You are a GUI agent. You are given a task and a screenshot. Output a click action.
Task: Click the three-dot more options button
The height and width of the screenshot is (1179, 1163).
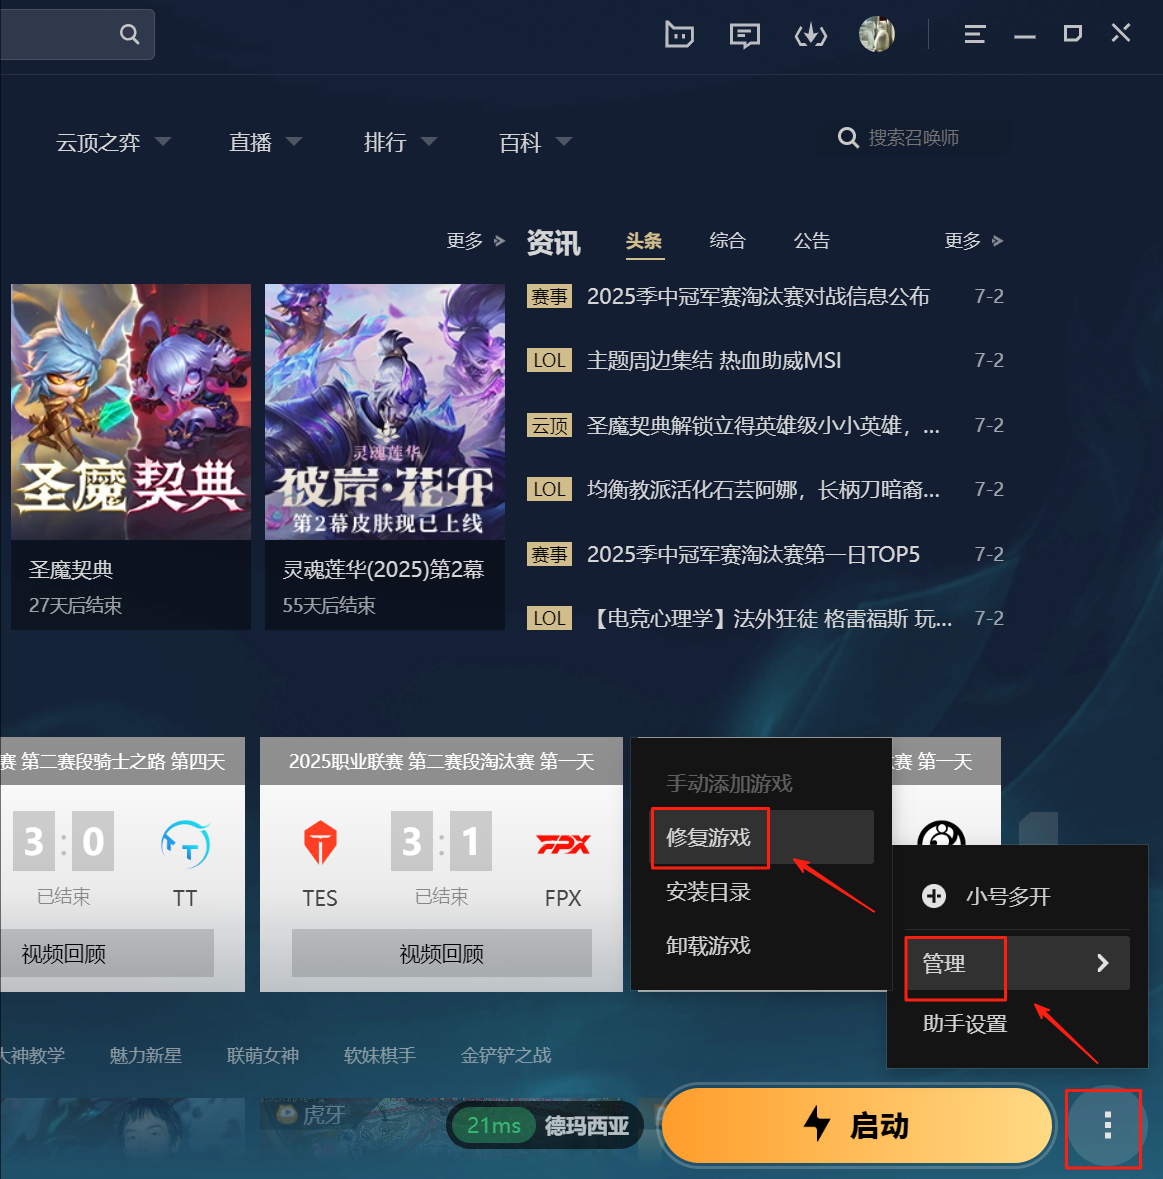pos(1107,1125)
